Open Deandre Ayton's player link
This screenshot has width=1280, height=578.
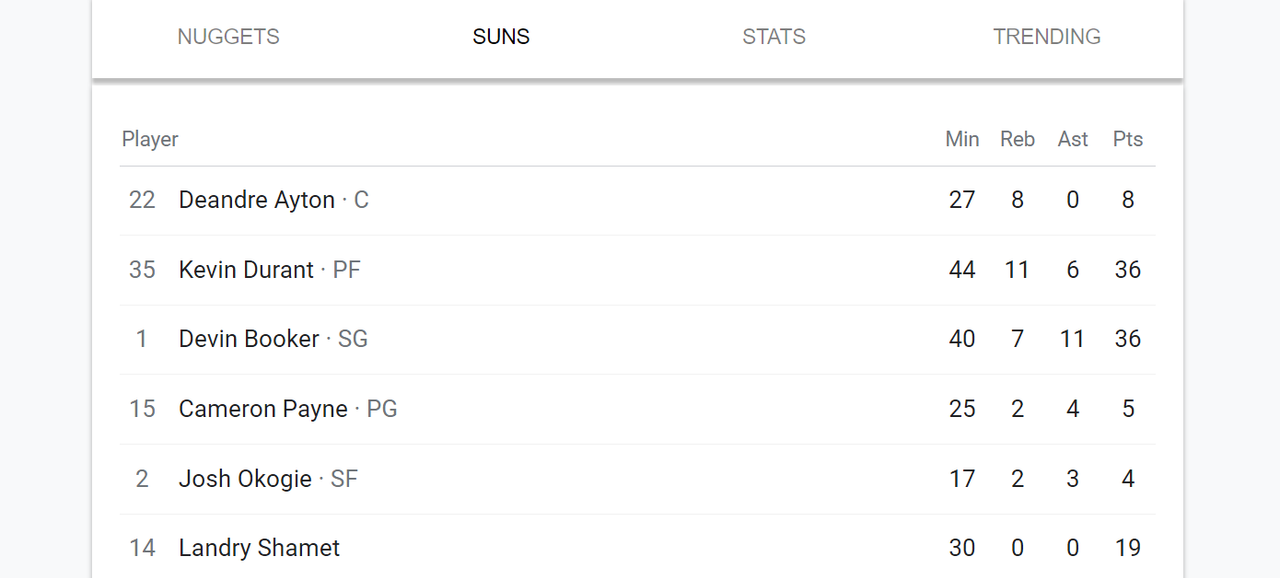coord(257,200)
